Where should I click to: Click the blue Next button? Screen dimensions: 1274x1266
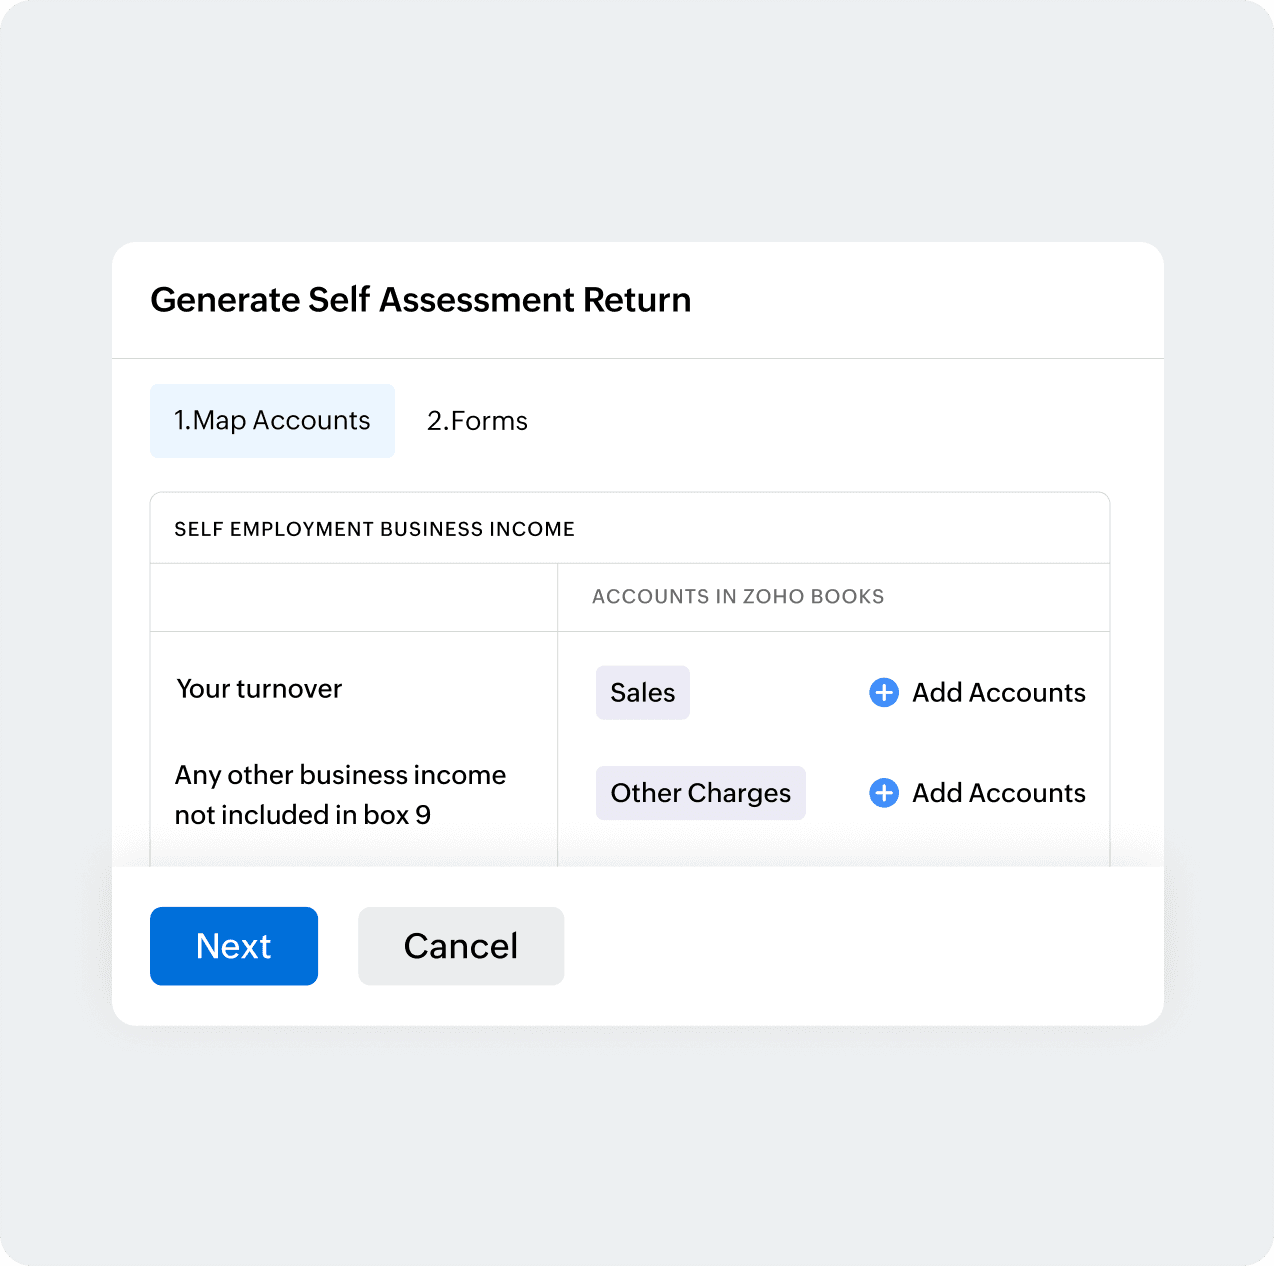tap(234, 946)
